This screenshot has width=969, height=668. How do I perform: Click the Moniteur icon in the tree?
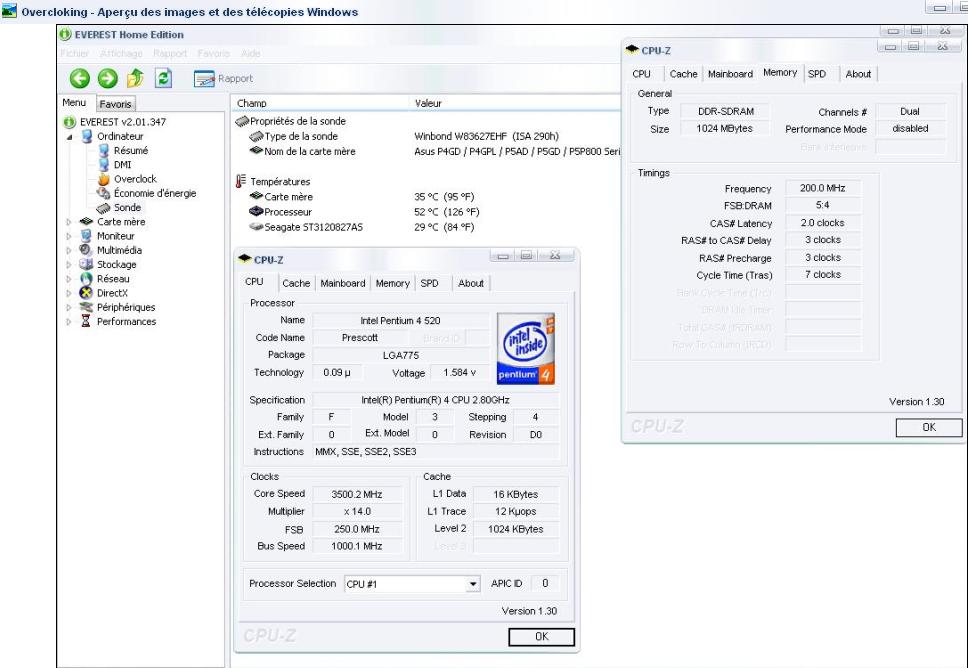(x=87, y=236)
